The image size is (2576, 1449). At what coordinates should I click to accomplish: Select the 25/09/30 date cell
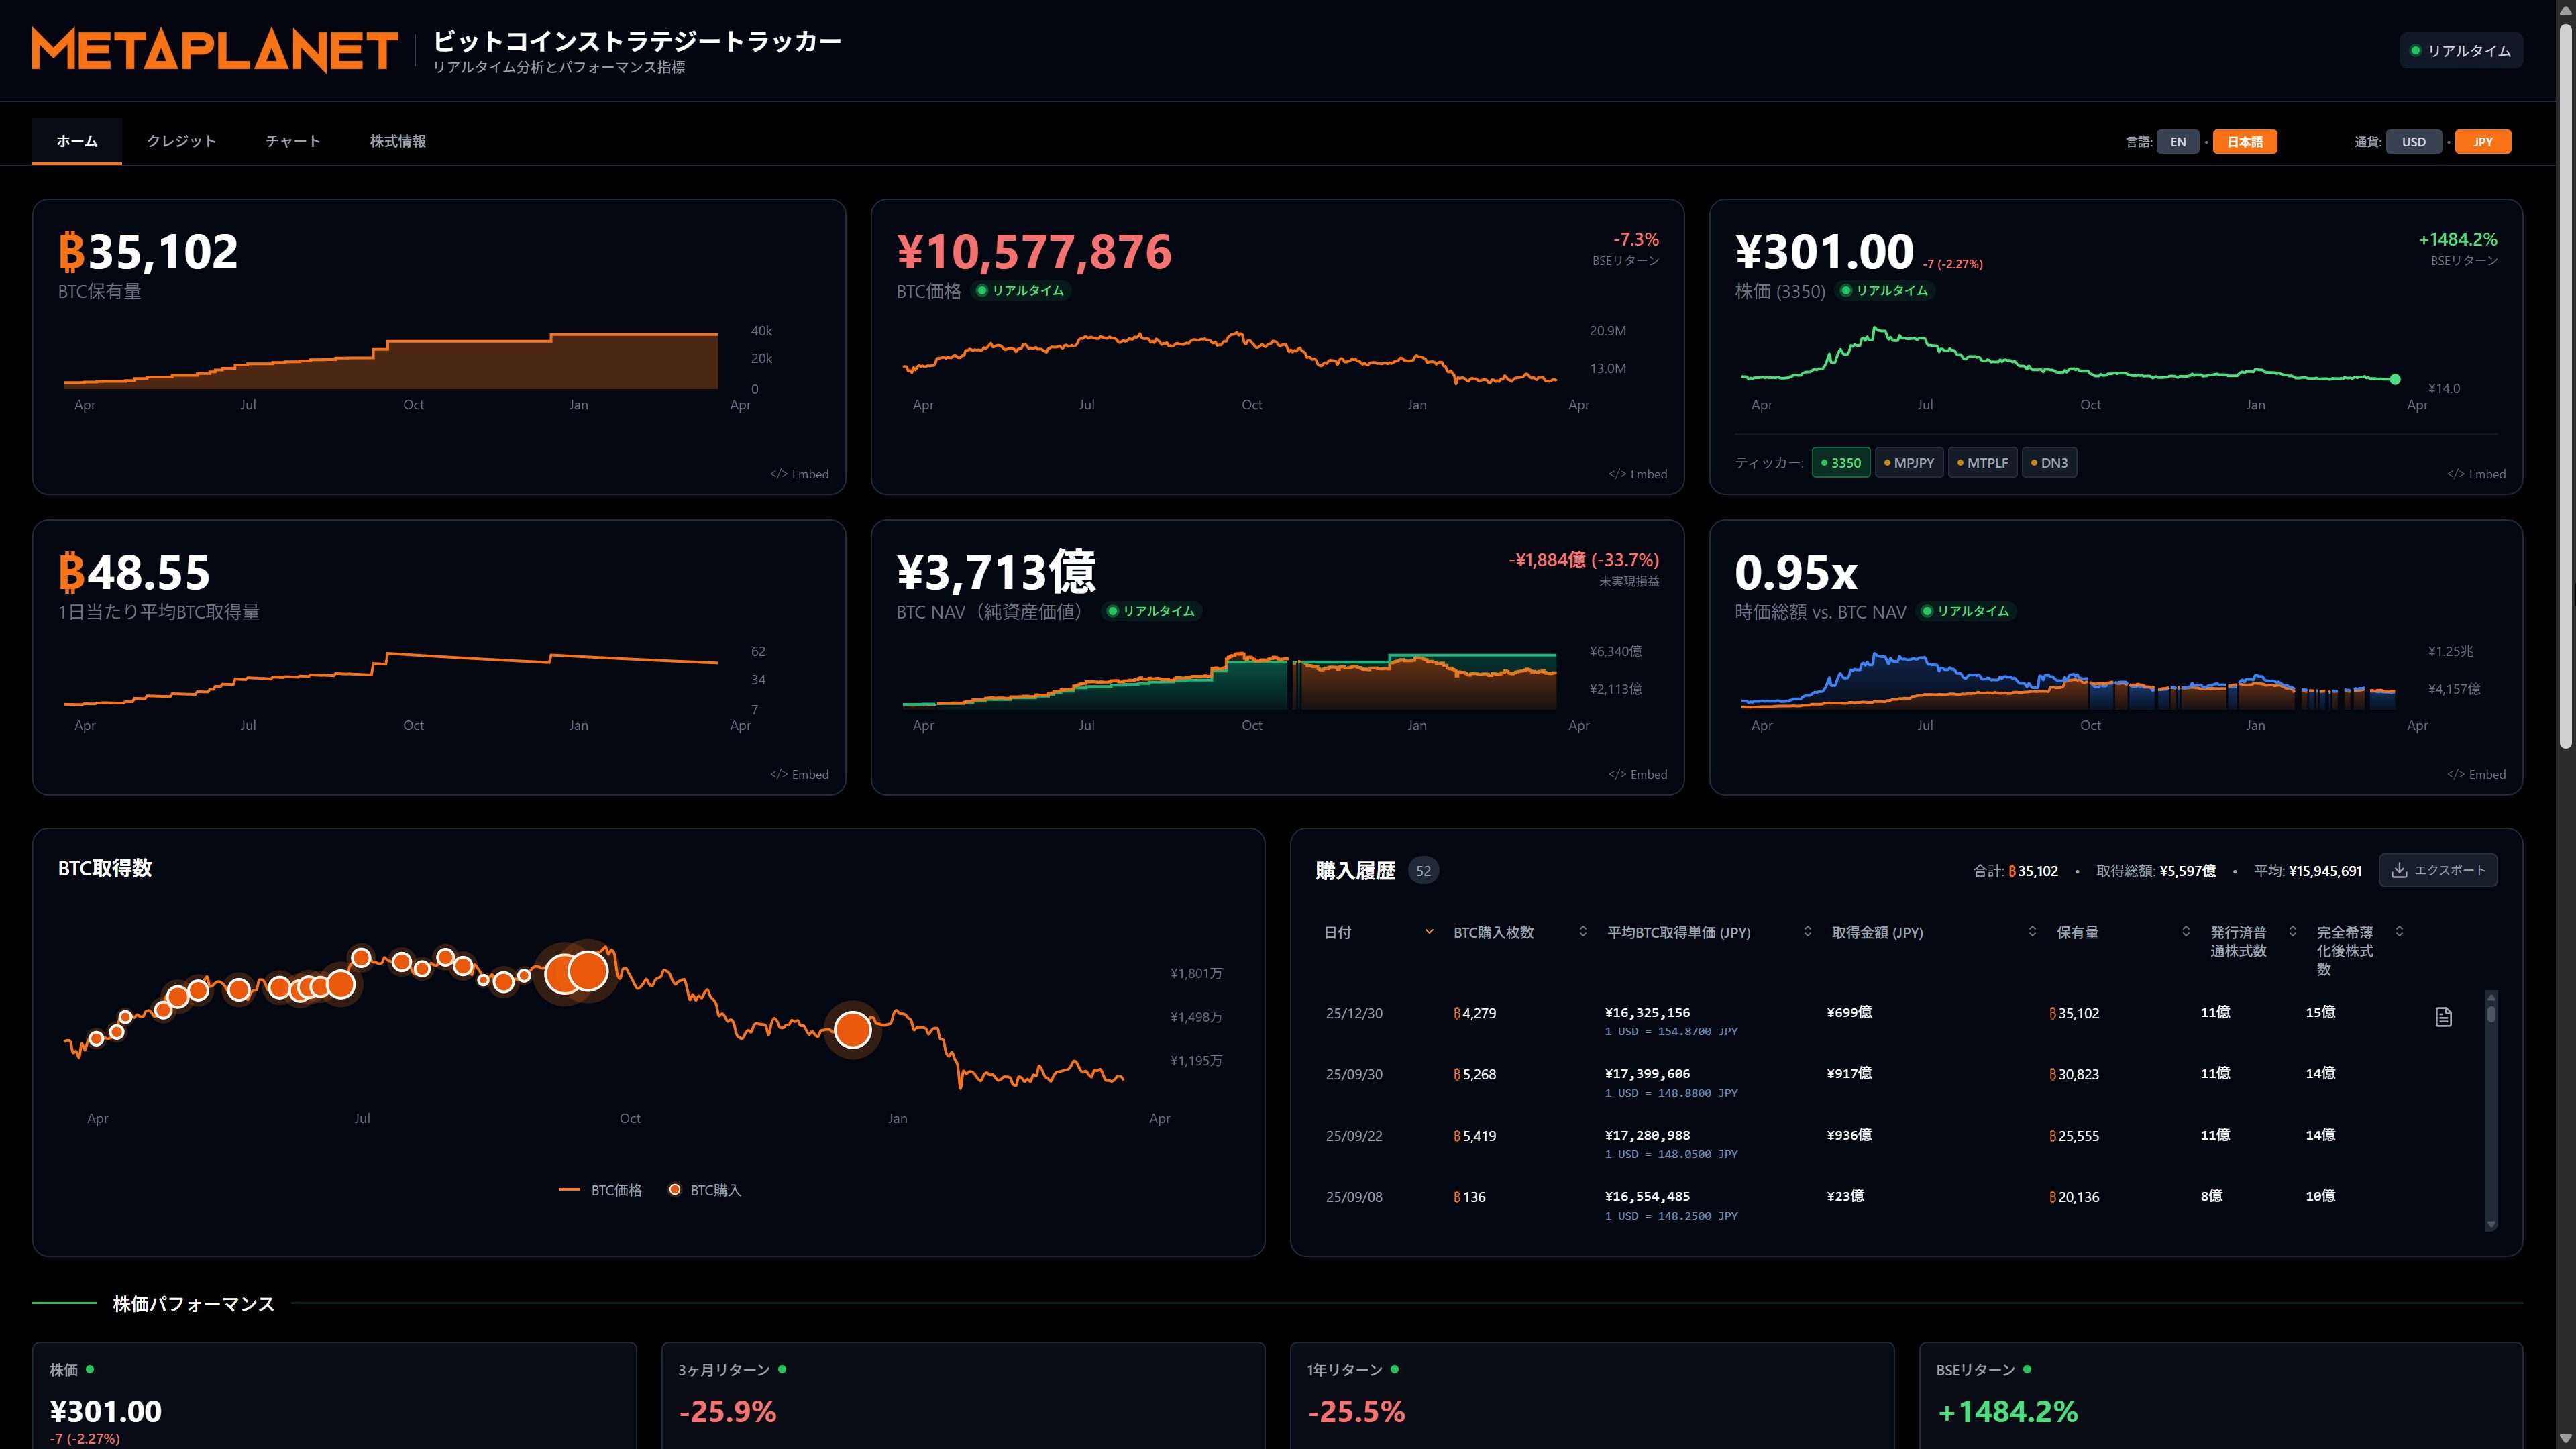click(x=1354, y=1074)
